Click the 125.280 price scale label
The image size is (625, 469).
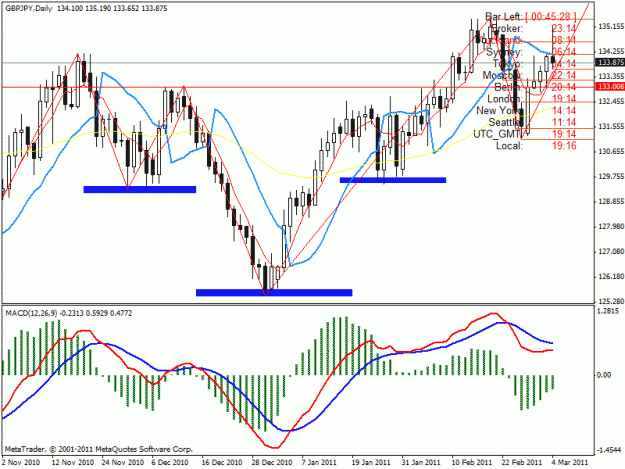coord(610,301)
